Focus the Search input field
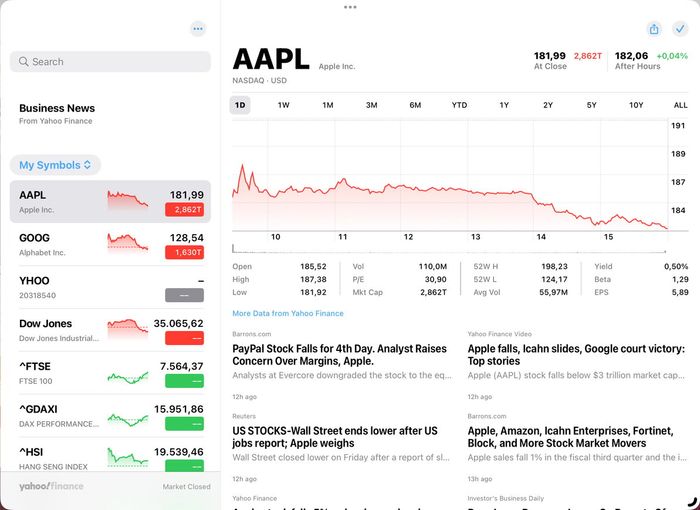700x510 pixels. tap(110, 62)
